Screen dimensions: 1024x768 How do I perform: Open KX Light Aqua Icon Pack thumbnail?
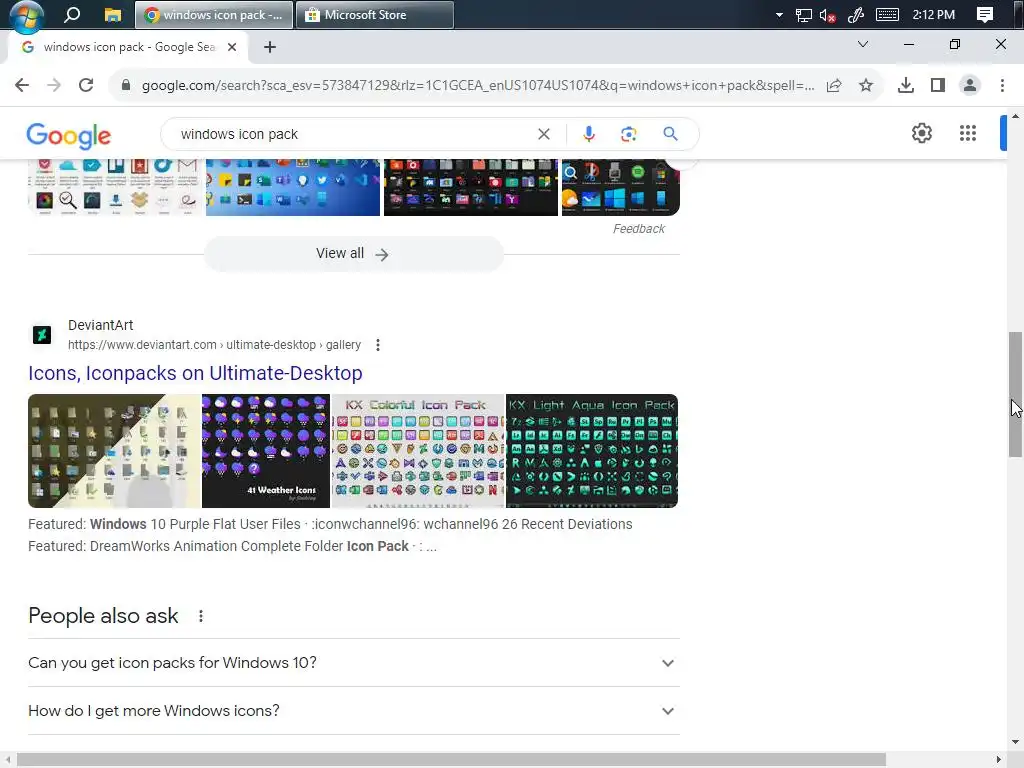[x=592, y=451]
